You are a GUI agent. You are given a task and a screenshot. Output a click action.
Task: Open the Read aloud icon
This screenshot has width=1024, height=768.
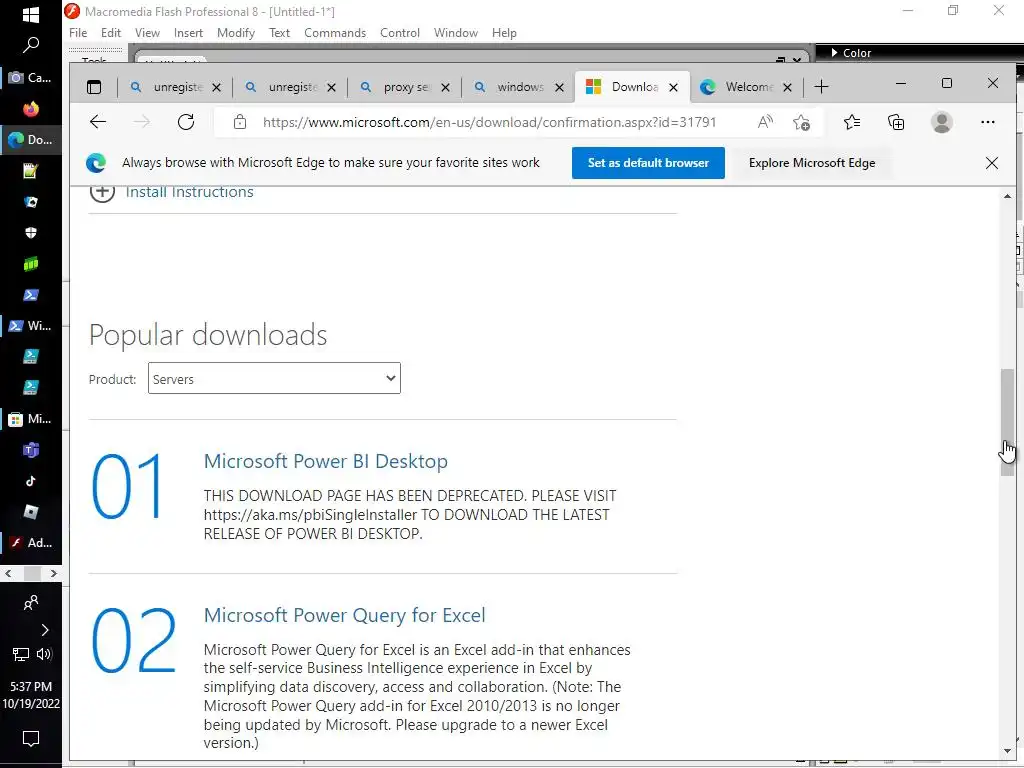tap(765, 121)
